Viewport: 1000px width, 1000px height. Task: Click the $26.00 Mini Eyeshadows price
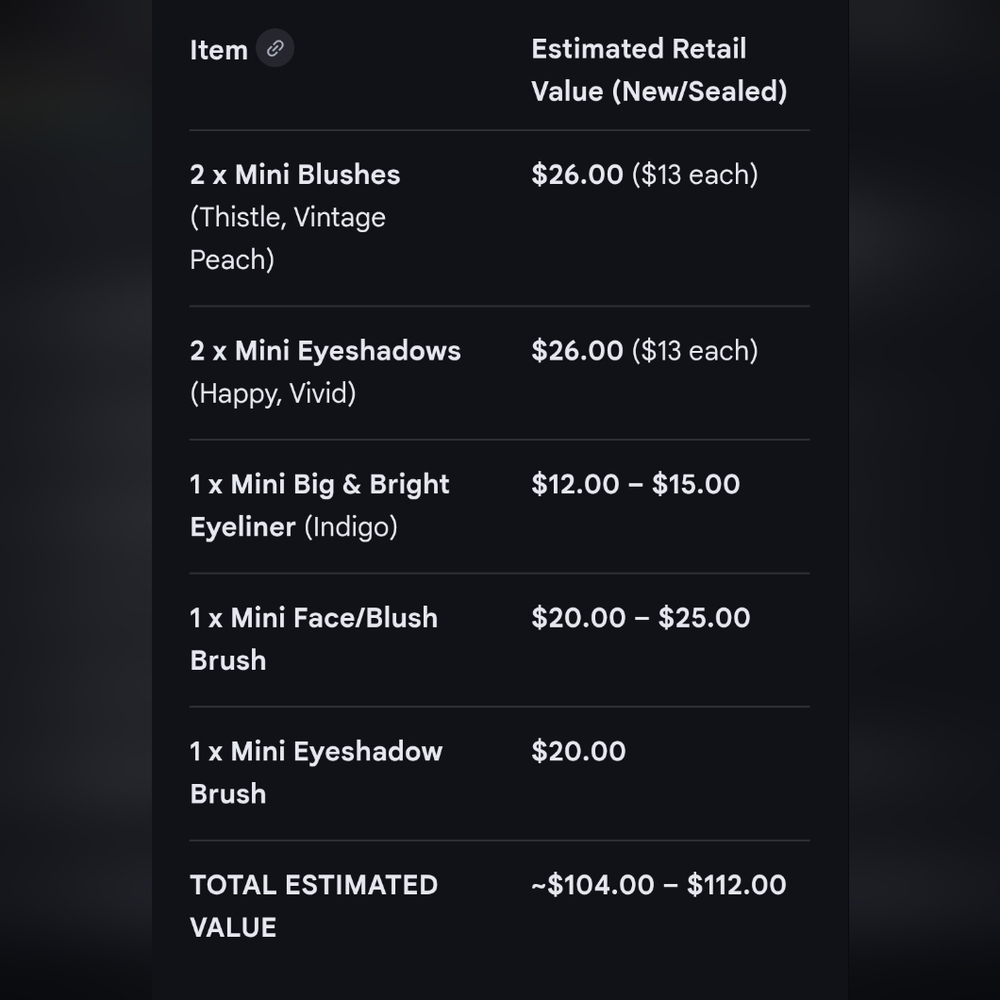coord(577,351)
